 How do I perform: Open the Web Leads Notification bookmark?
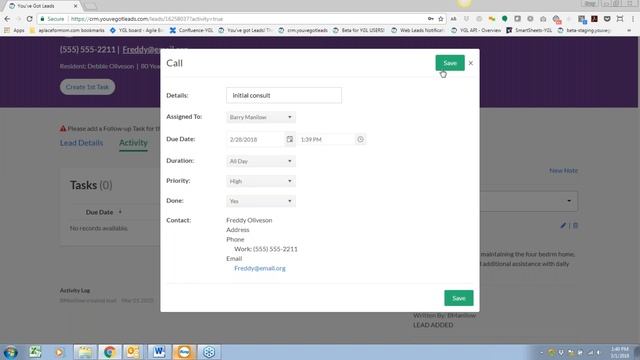tap(418, 30)
